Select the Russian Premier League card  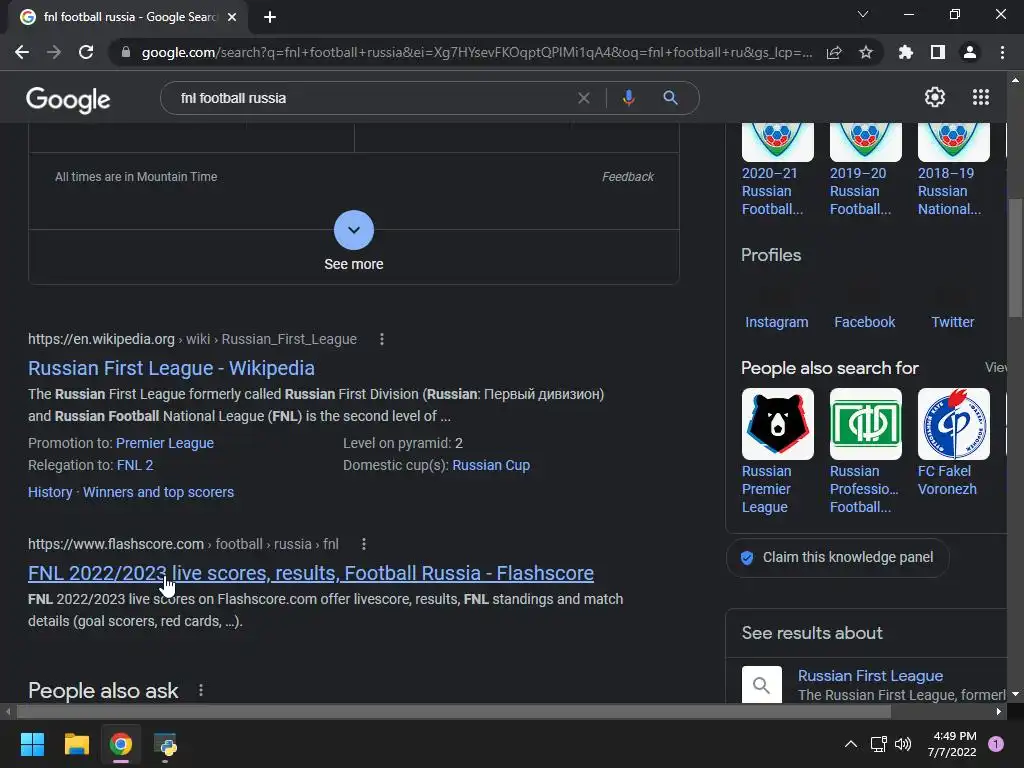777,451
